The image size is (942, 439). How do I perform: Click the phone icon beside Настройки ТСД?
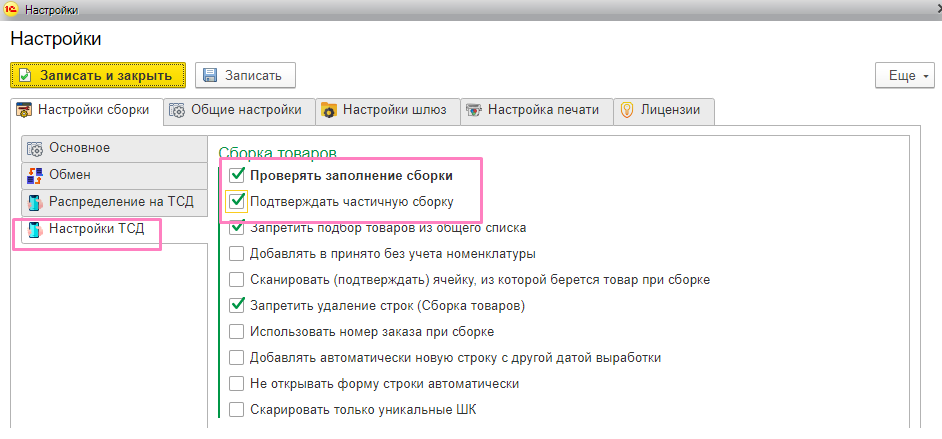(35, 229)
